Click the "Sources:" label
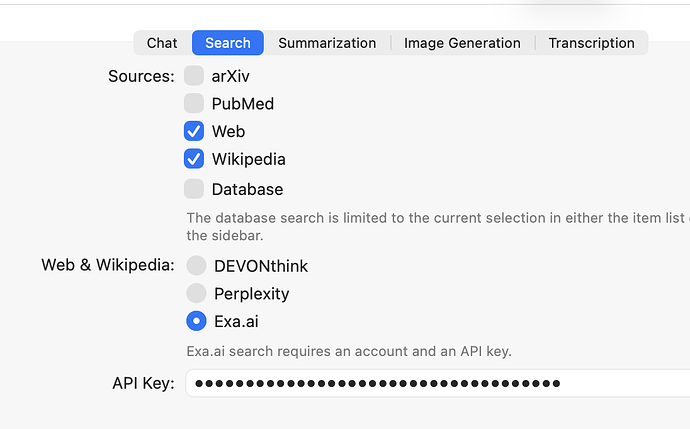The image size is (690, 429). pyautogui.click(x=141, y=76)
